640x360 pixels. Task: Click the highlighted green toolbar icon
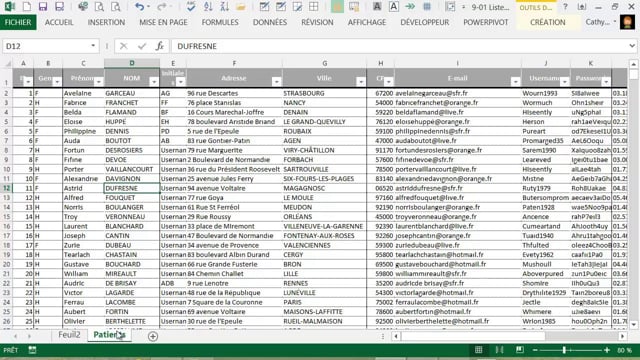click(x=337, y=7)
